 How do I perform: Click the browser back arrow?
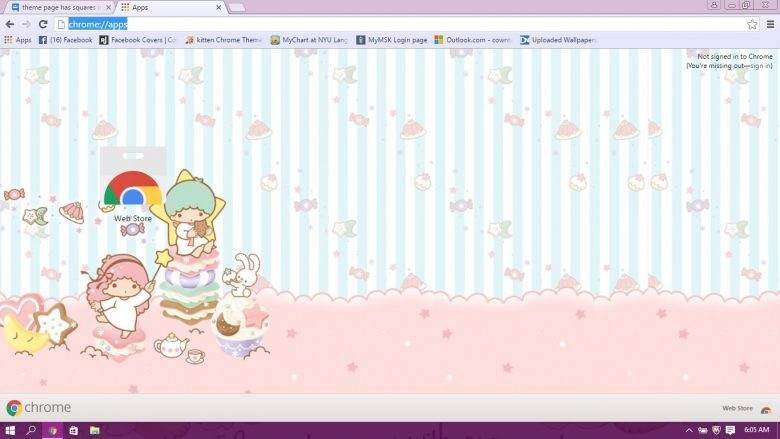(10, 24)
